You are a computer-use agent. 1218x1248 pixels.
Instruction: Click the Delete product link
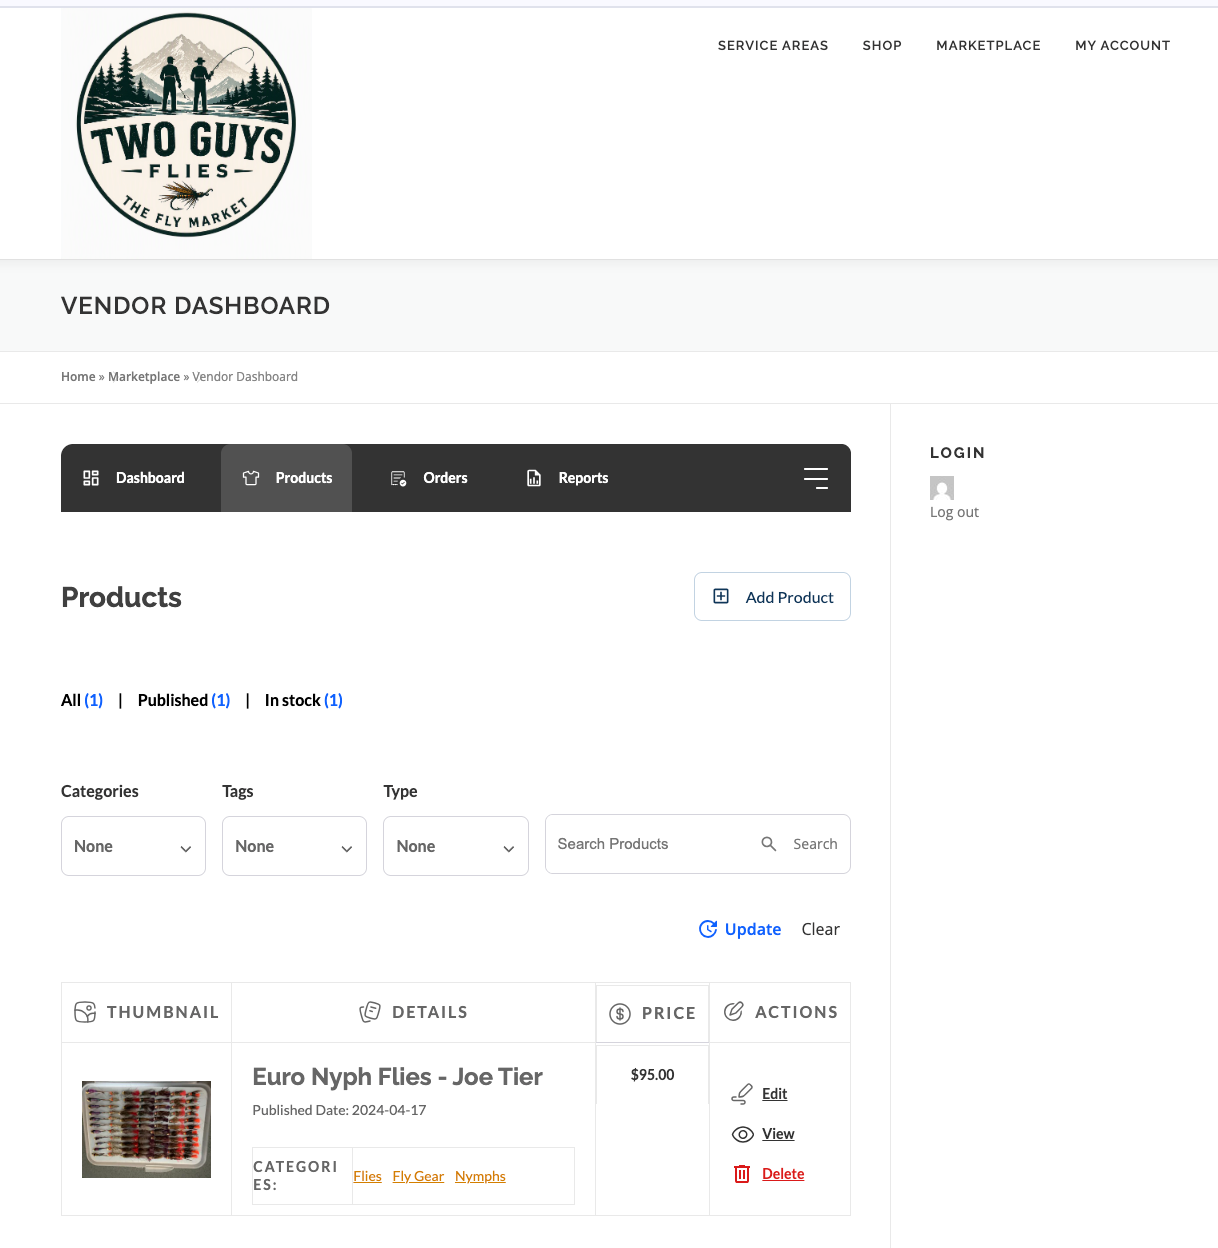[783, 1174]
